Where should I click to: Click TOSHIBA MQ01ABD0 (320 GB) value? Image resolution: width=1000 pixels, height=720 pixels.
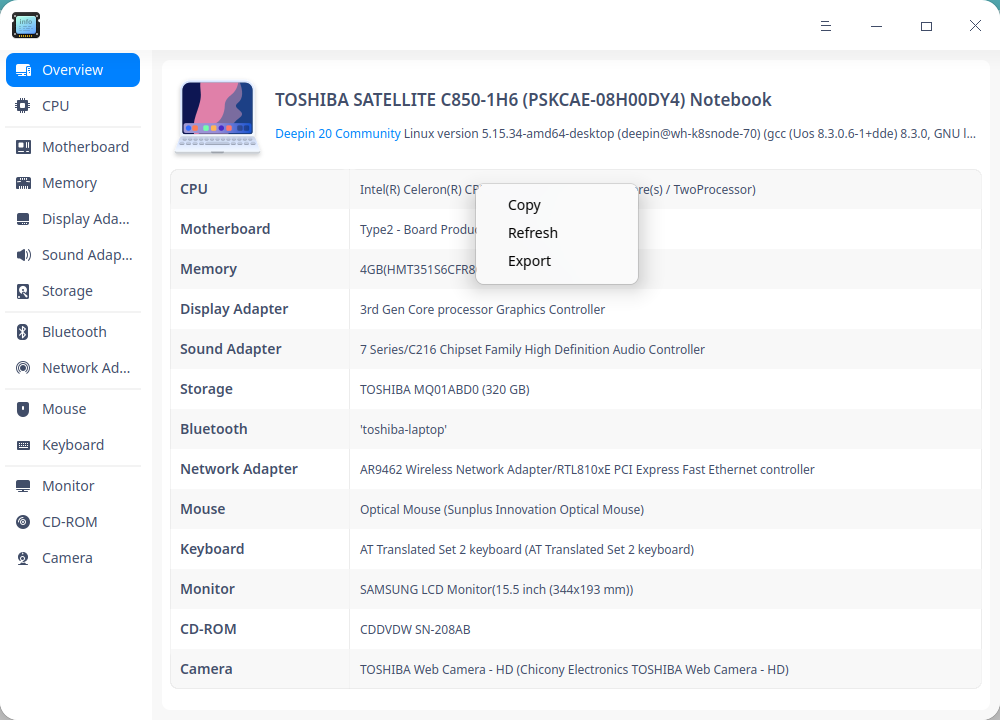click(x=445, y=390)
